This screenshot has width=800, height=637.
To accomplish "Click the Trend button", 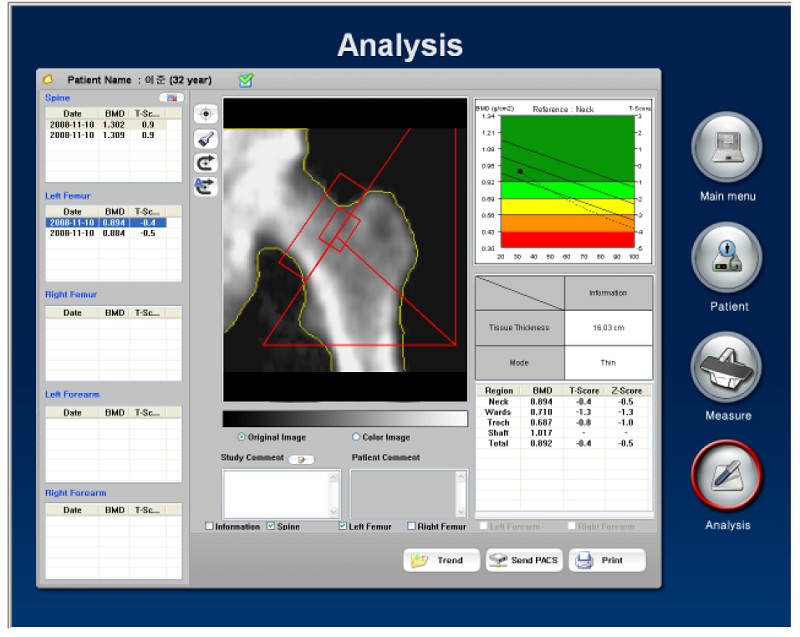I will (x=440, y=560).
